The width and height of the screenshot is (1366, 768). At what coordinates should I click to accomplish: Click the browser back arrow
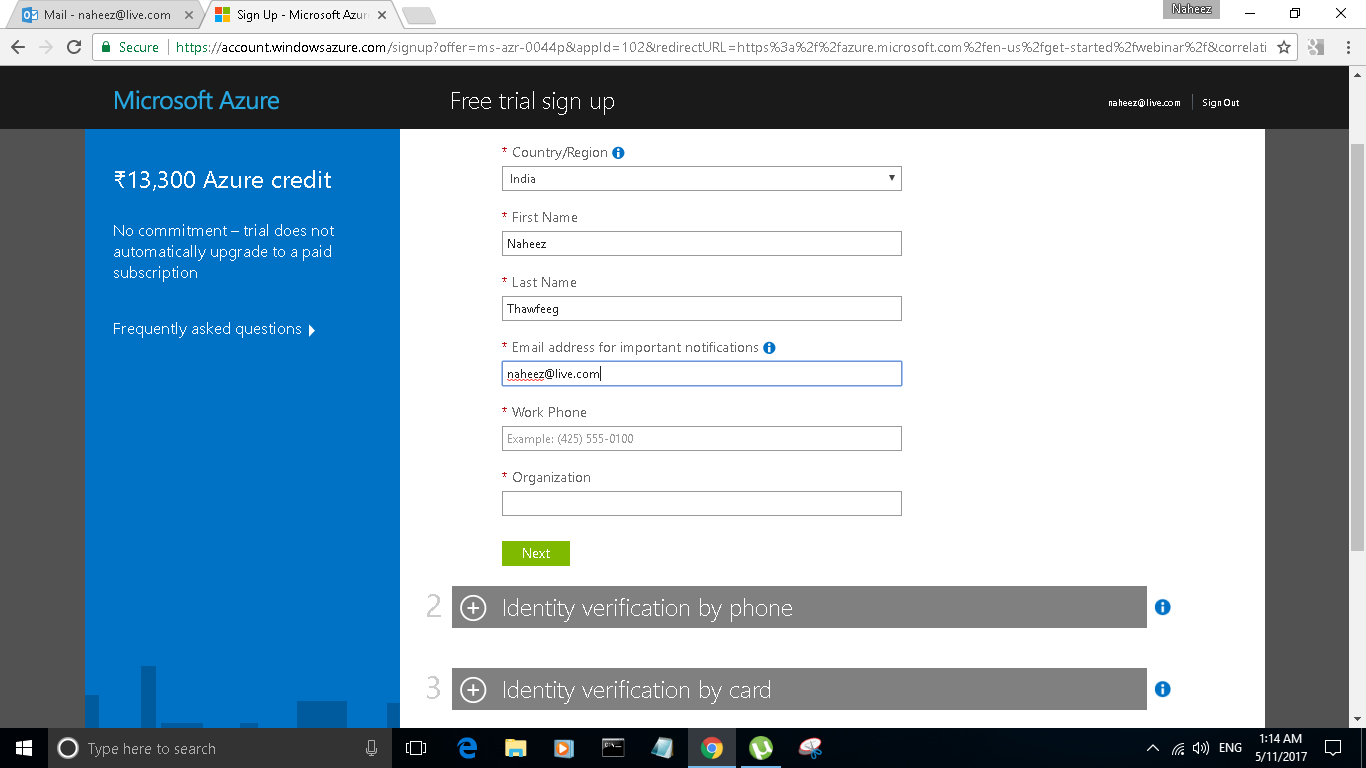tap(17, 47)
